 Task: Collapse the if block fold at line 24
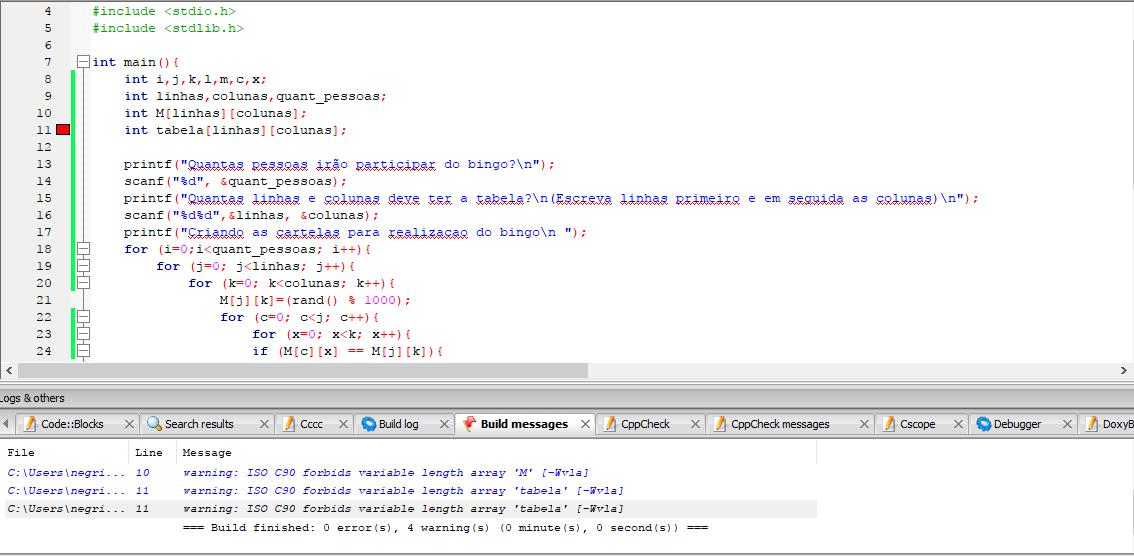(x=83, y=351)
